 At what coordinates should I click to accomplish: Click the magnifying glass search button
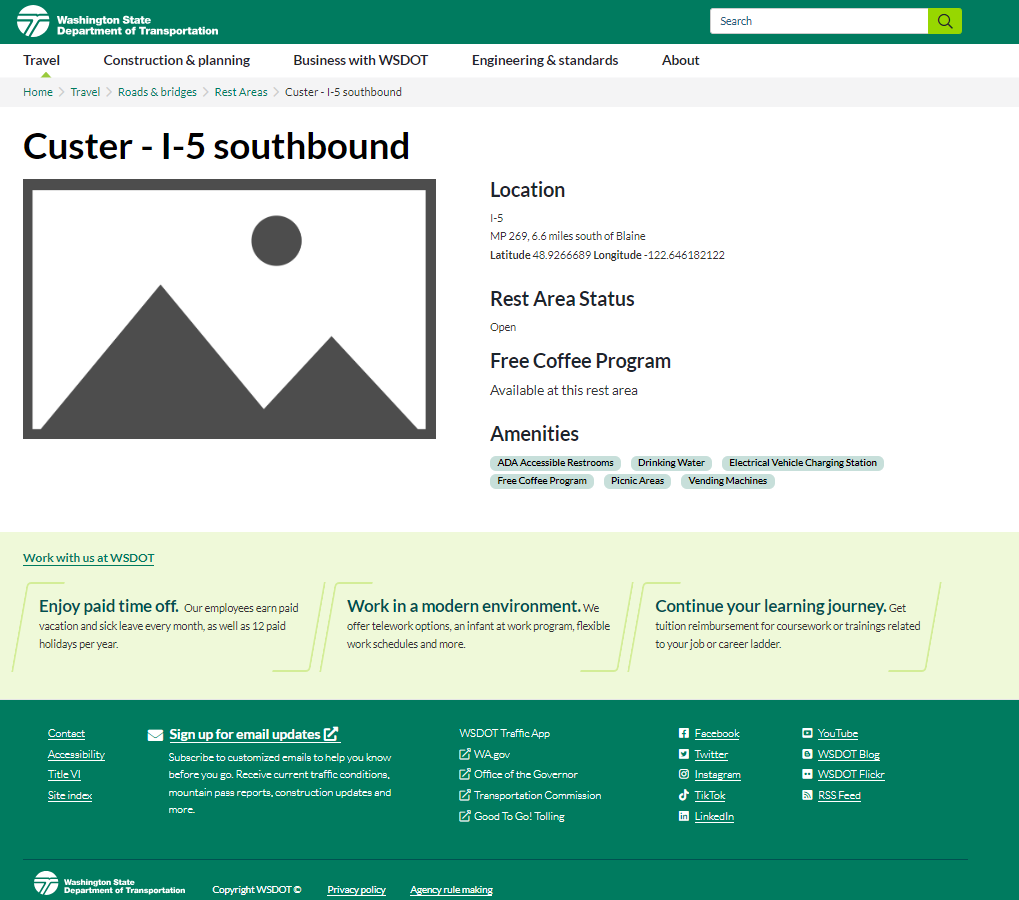[x=944, y=21]
